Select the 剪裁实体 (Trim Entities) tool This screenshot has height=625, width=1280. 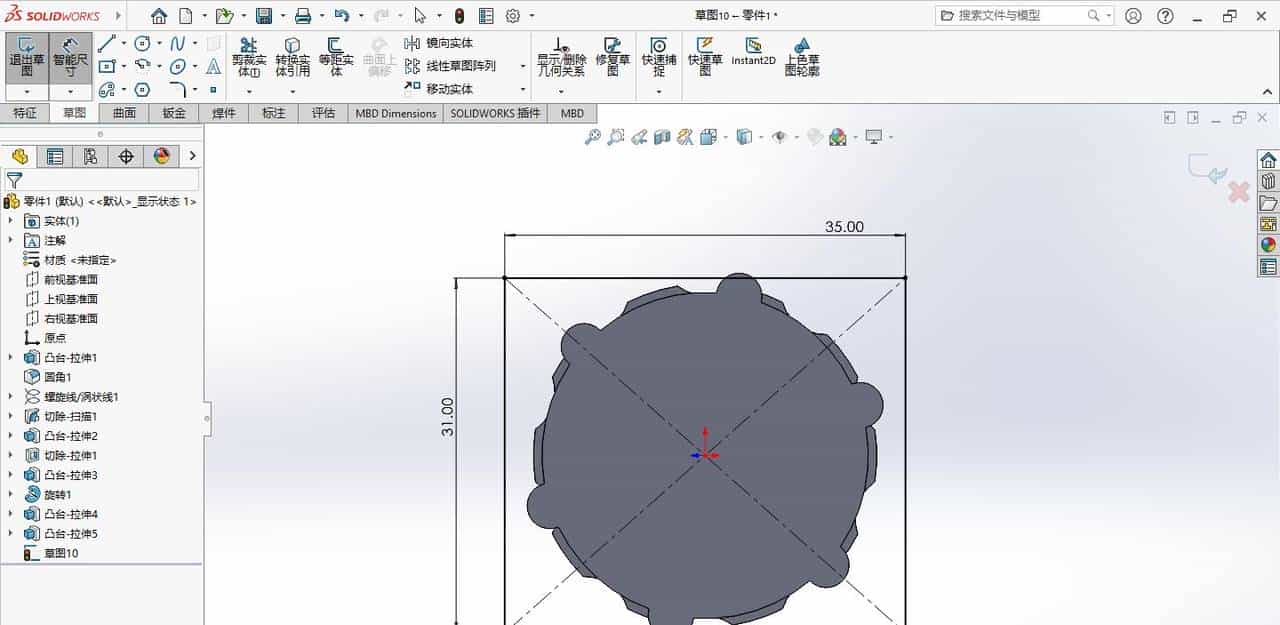coord(247,57)
